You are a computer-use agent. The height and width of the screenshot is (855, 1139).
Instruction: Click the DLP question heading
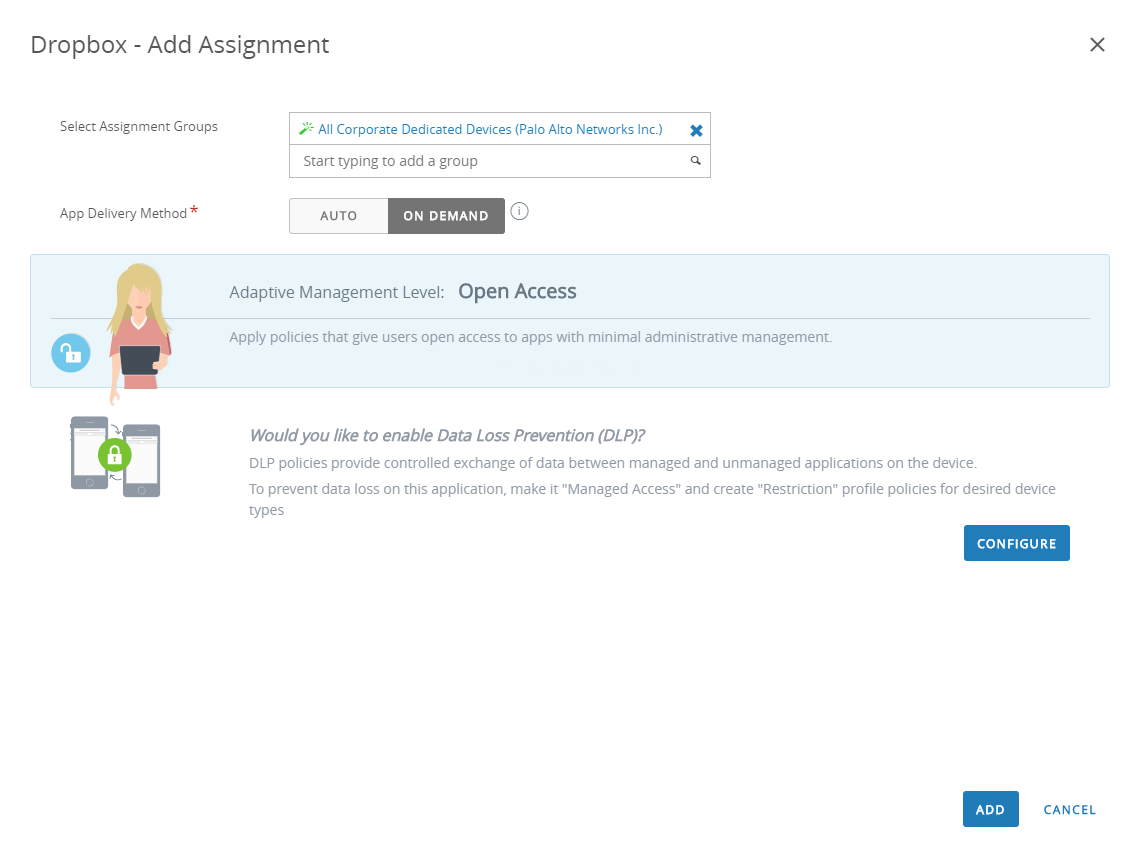[447, 435]
